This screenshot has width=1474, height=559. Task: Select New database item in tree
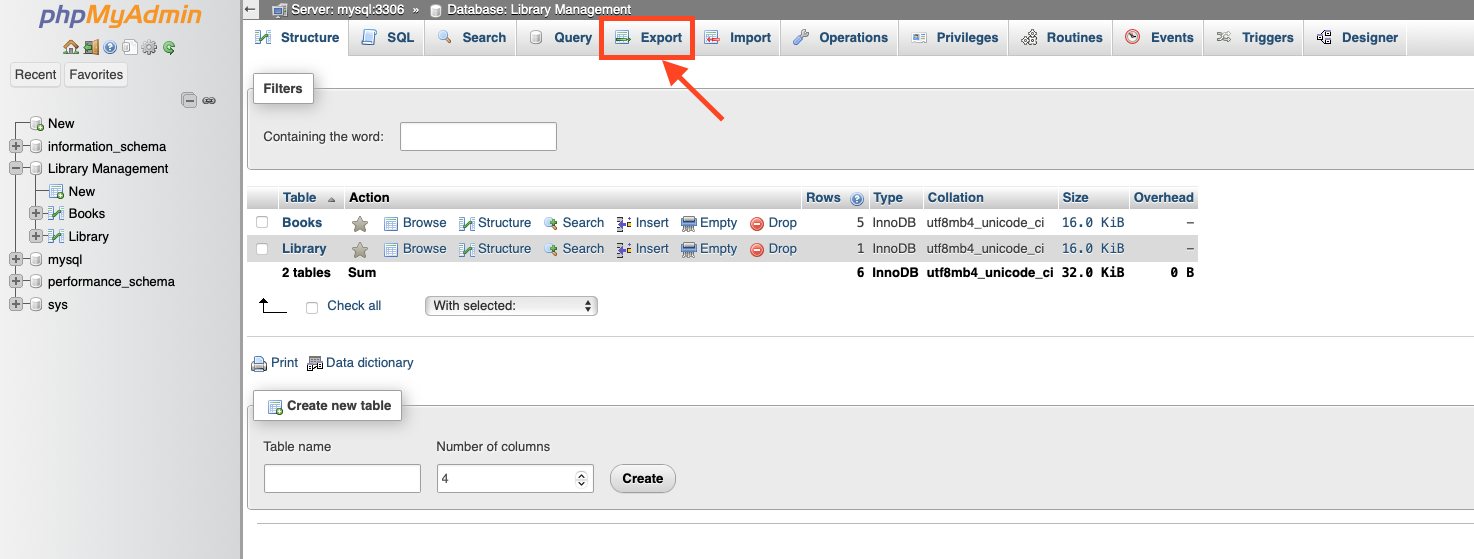coord(61,124)
